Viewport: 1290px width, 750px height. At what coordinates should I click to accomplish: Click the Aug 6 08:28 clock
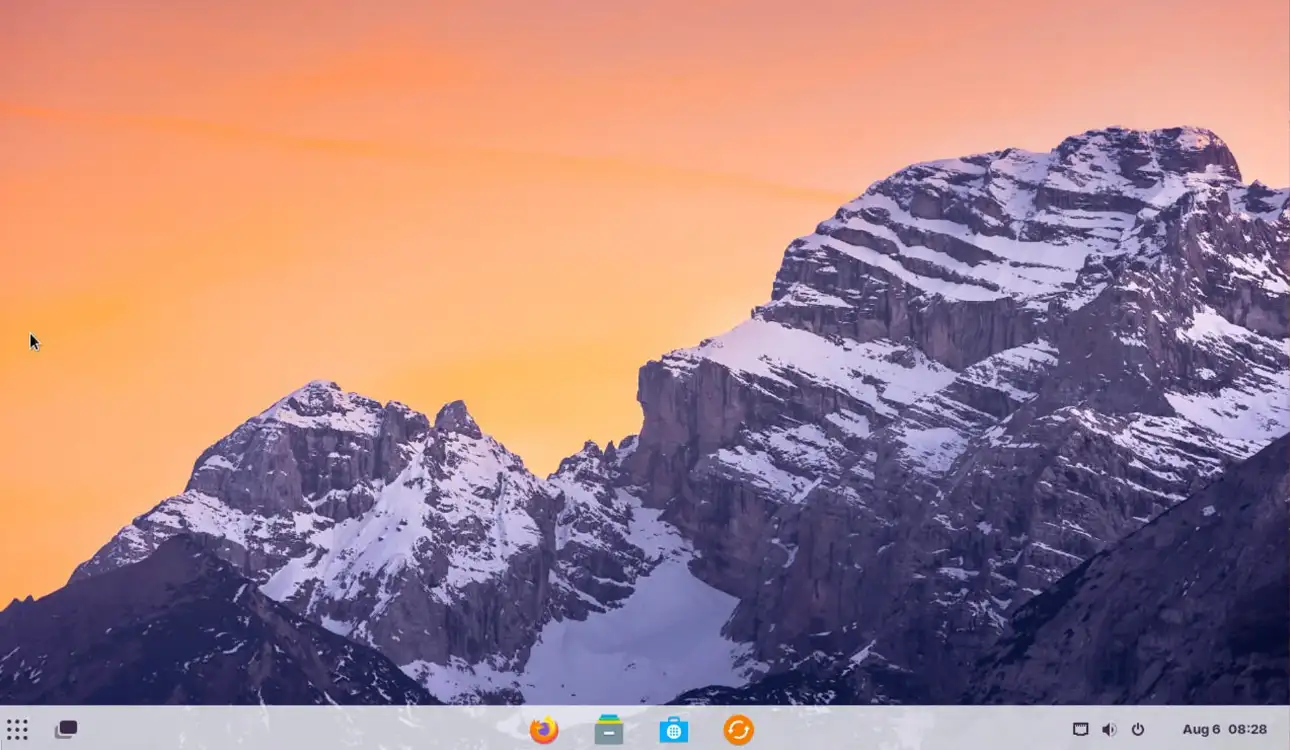(1225, 730)
